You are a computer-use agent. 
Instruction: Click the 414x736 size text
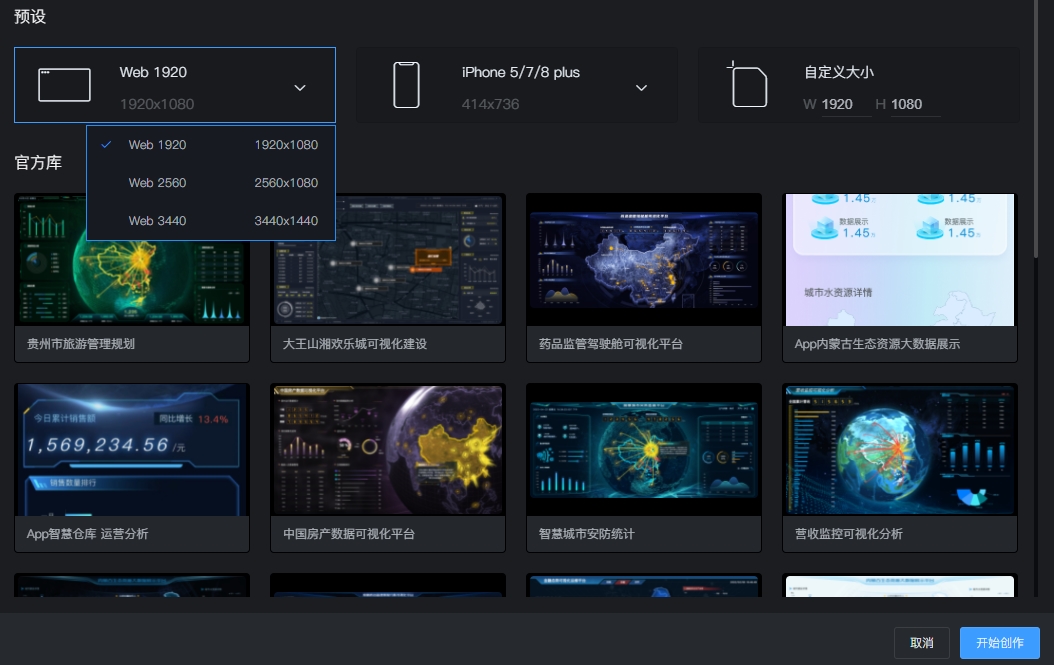(491, 104)
